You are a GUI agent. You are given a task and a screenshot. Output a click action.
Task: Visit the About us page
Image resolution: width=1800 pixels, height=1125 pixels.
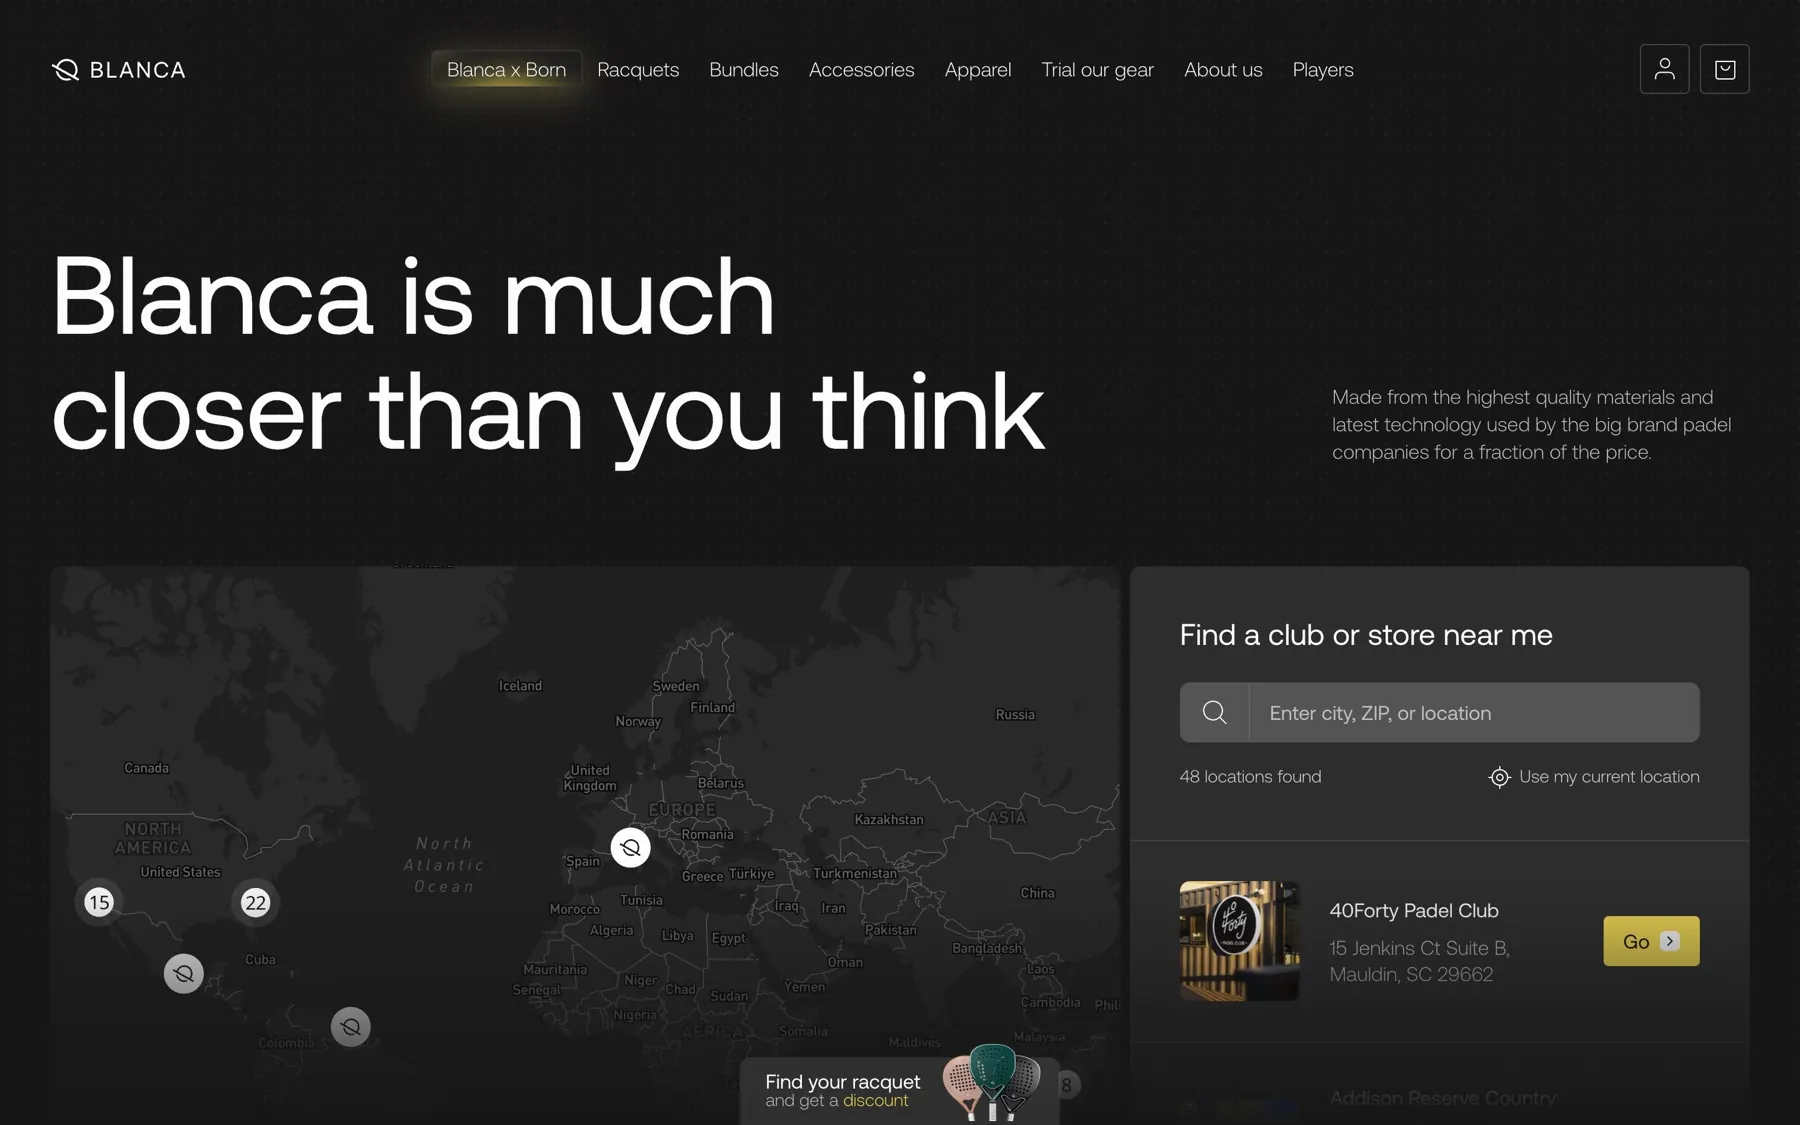(1223, 70)
